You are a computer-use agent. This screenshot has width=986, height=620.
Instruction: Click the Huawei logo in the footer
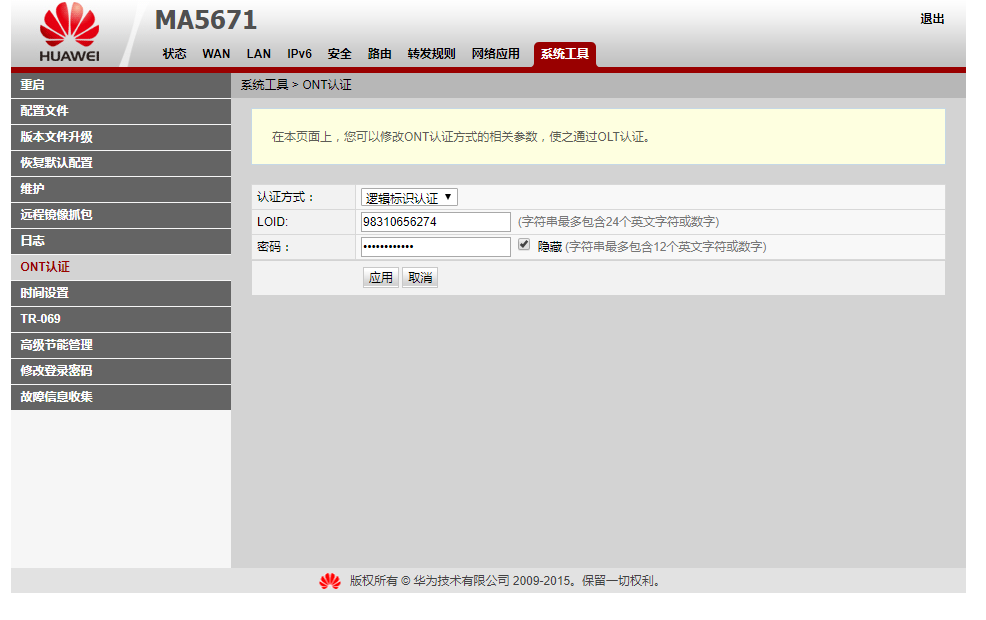click(x=330, y=581)
